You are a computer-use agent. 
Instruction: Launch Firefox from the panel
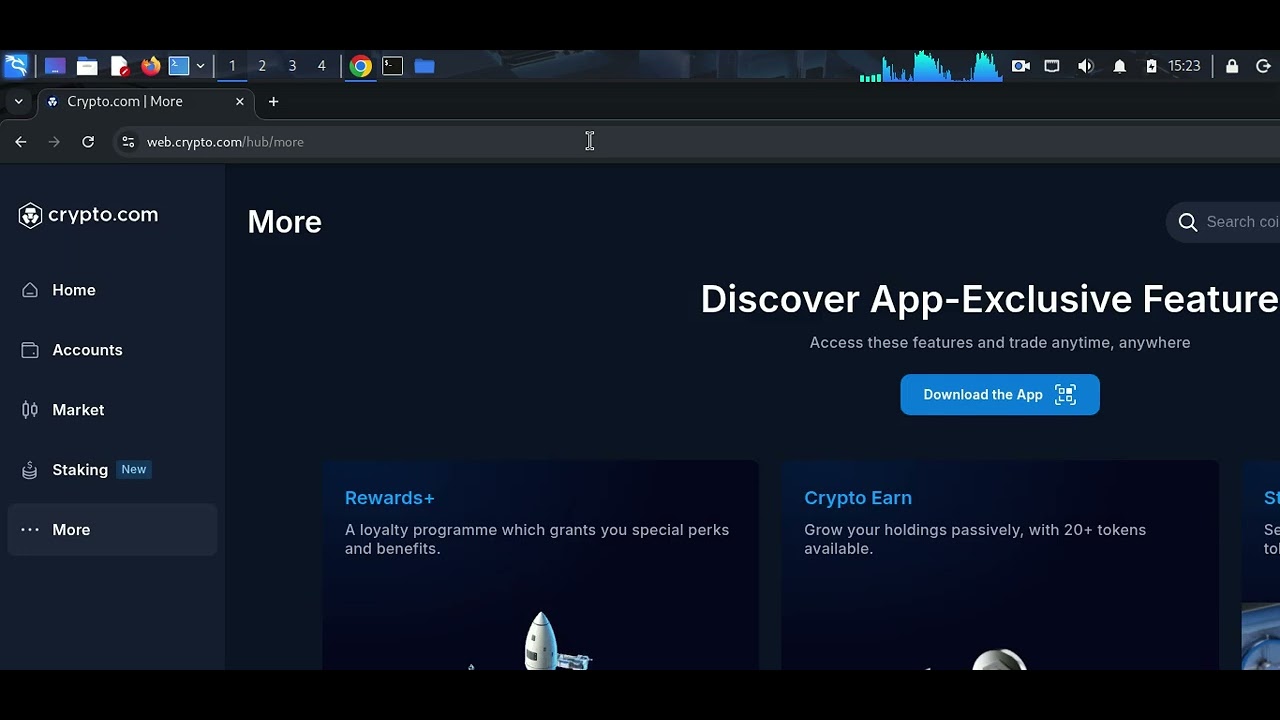point(150,66)
